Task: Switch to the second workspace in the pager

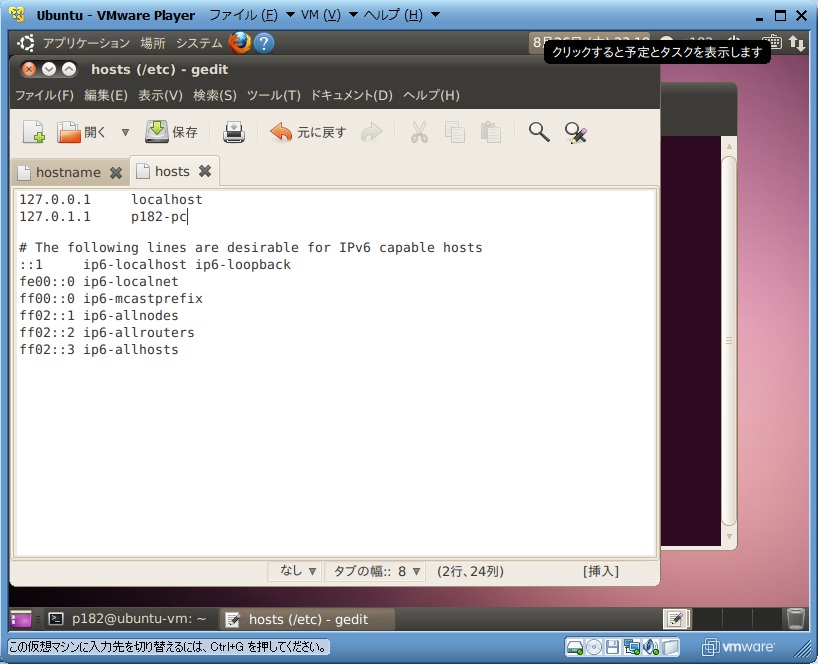Action: (x=705, y=619)
